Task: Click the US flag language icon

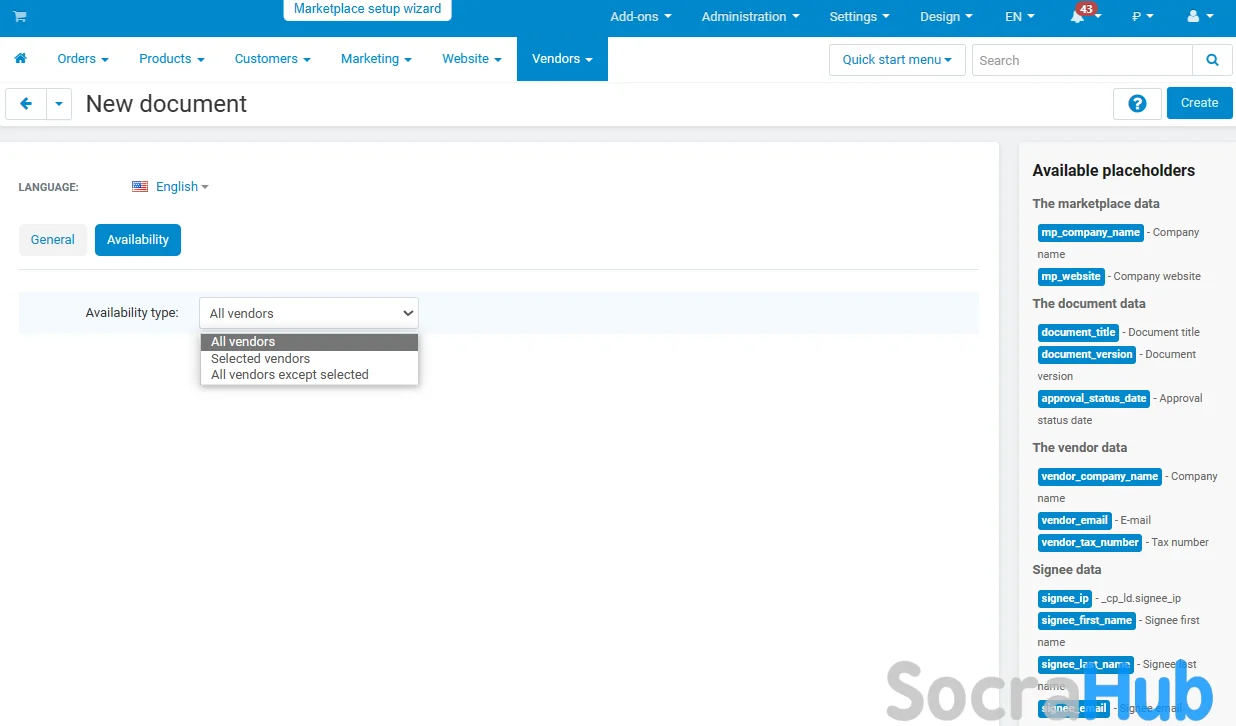Action: (x=140, y=187)
